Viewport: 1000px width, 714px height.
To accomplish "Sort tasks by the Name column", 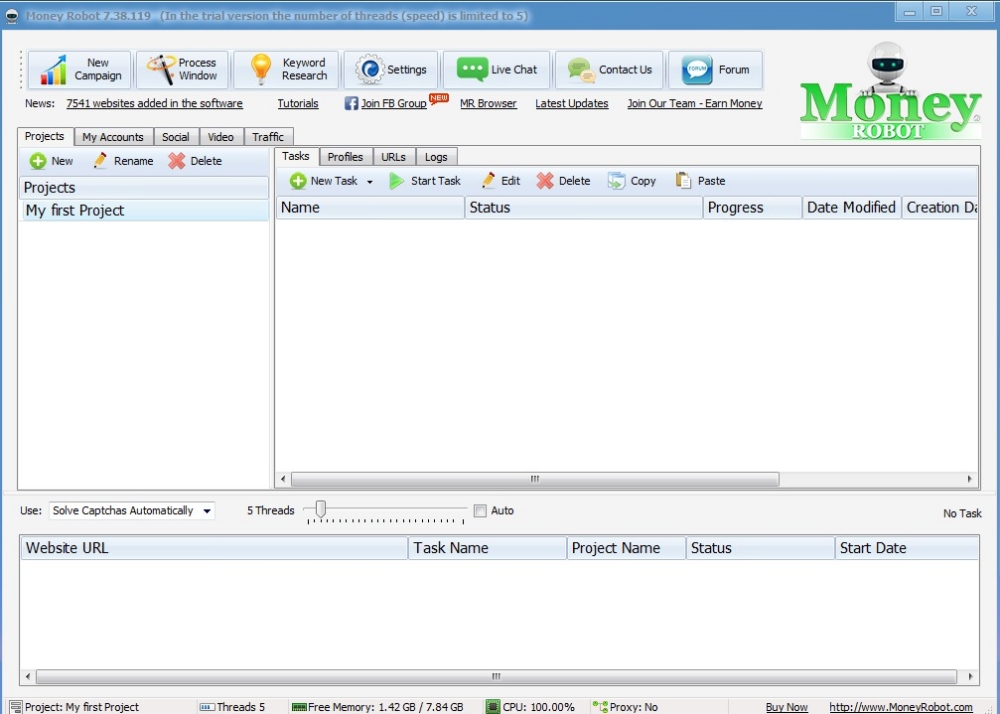I will pyautogui.click(x=370, y=208).
